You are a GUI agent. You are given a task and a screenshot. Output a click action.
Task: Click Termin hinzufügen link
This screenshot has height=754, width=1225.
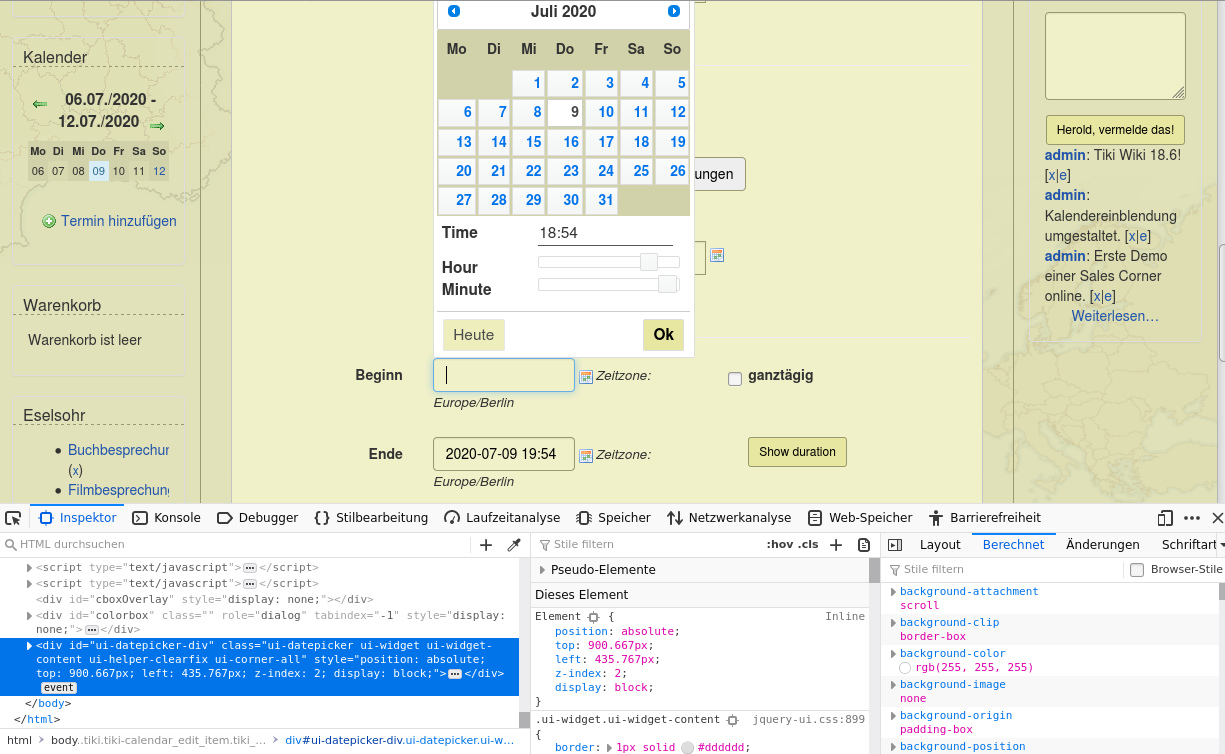point(119,221)
